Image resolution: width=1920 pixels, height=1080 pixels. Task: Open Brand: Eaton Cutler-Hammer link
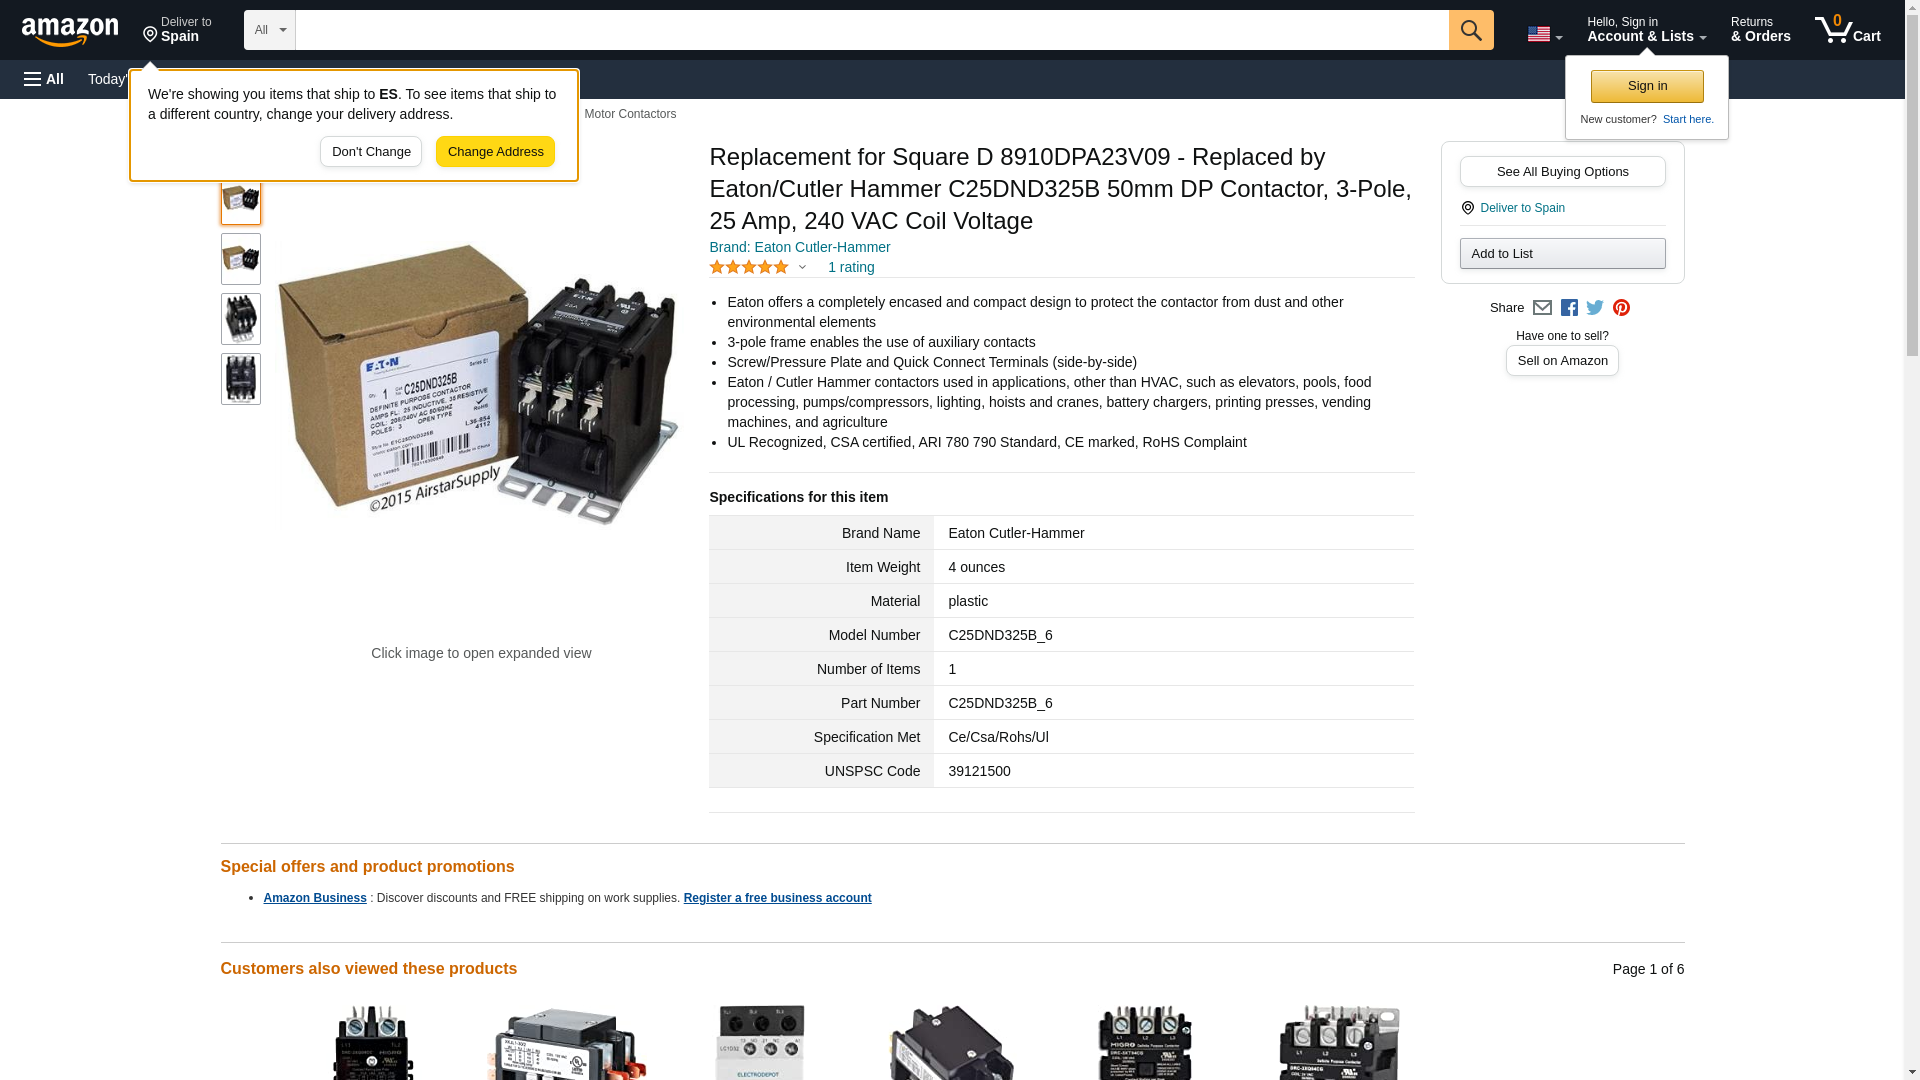799,247
